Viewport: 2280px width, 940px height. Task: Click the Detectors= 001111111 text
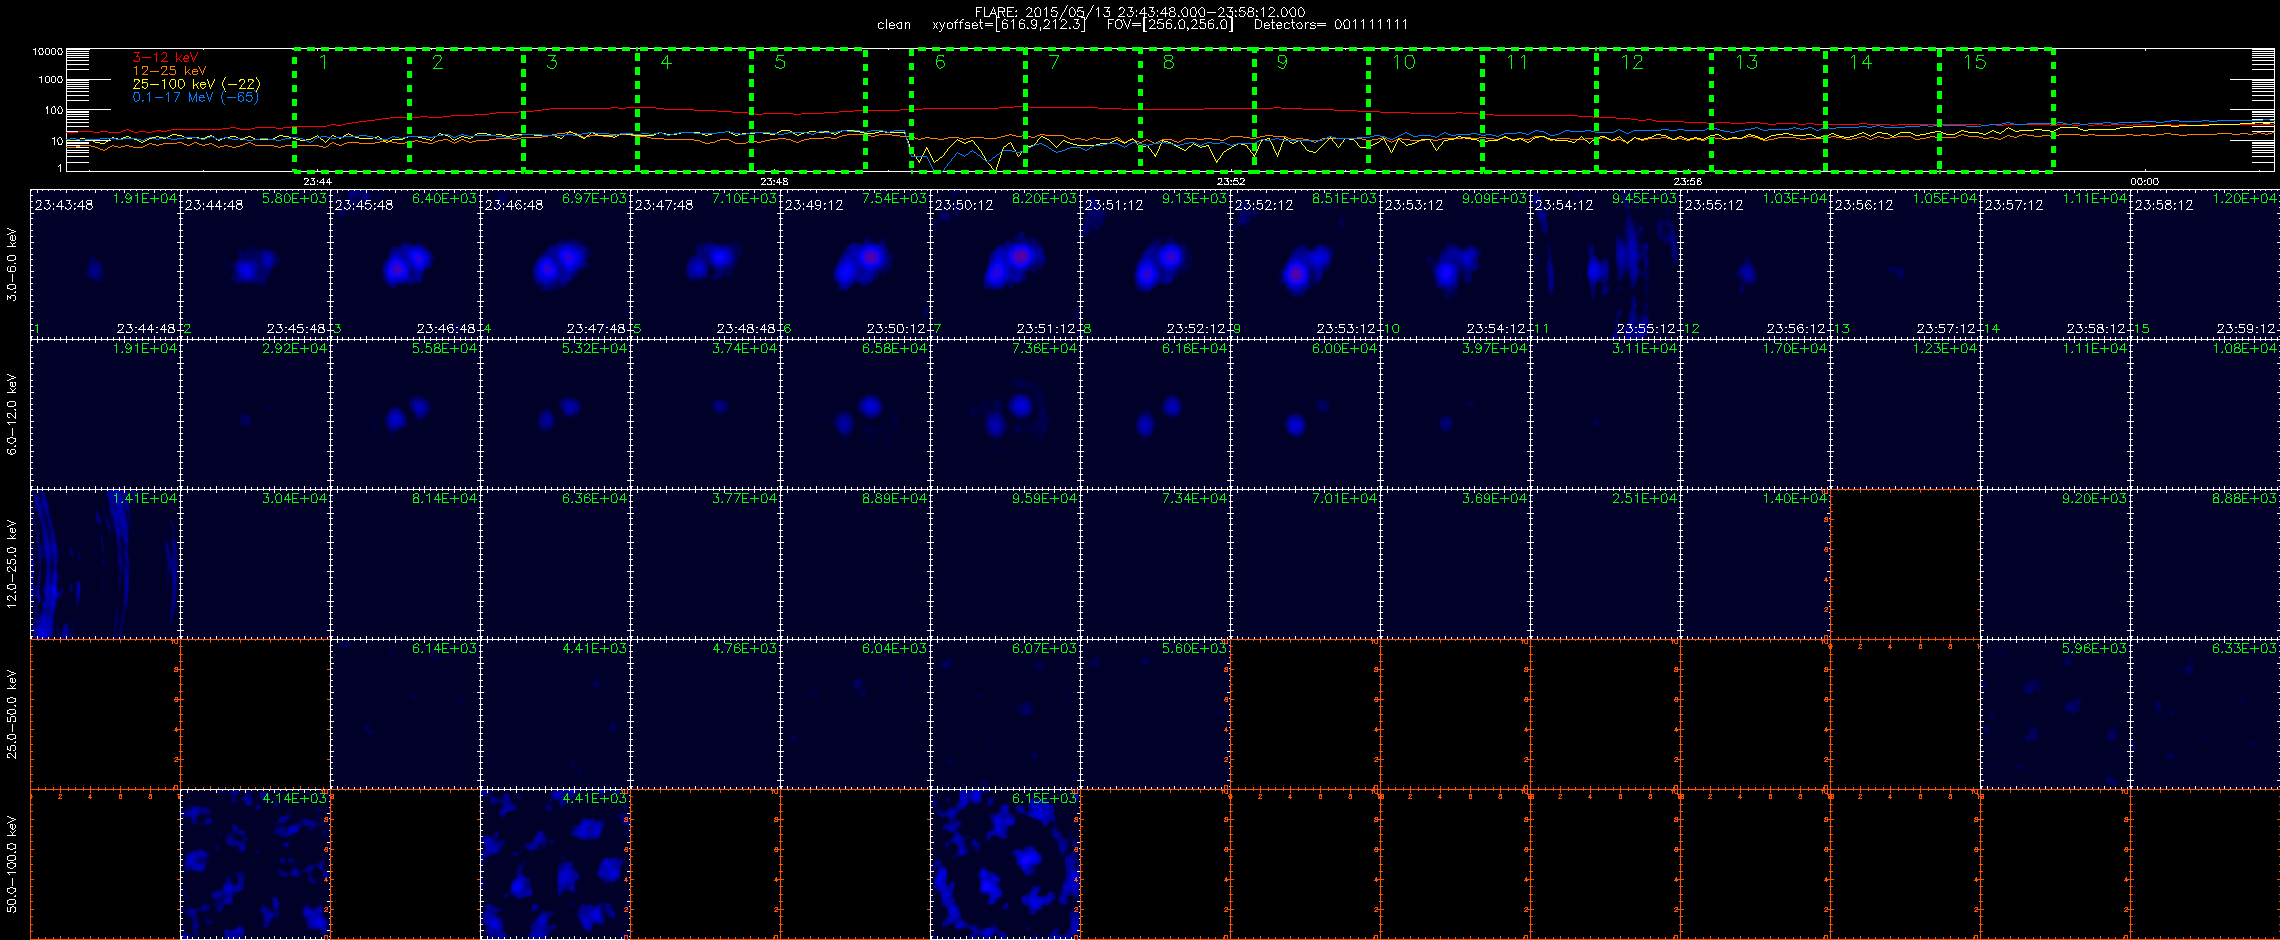click(1331, 25)
